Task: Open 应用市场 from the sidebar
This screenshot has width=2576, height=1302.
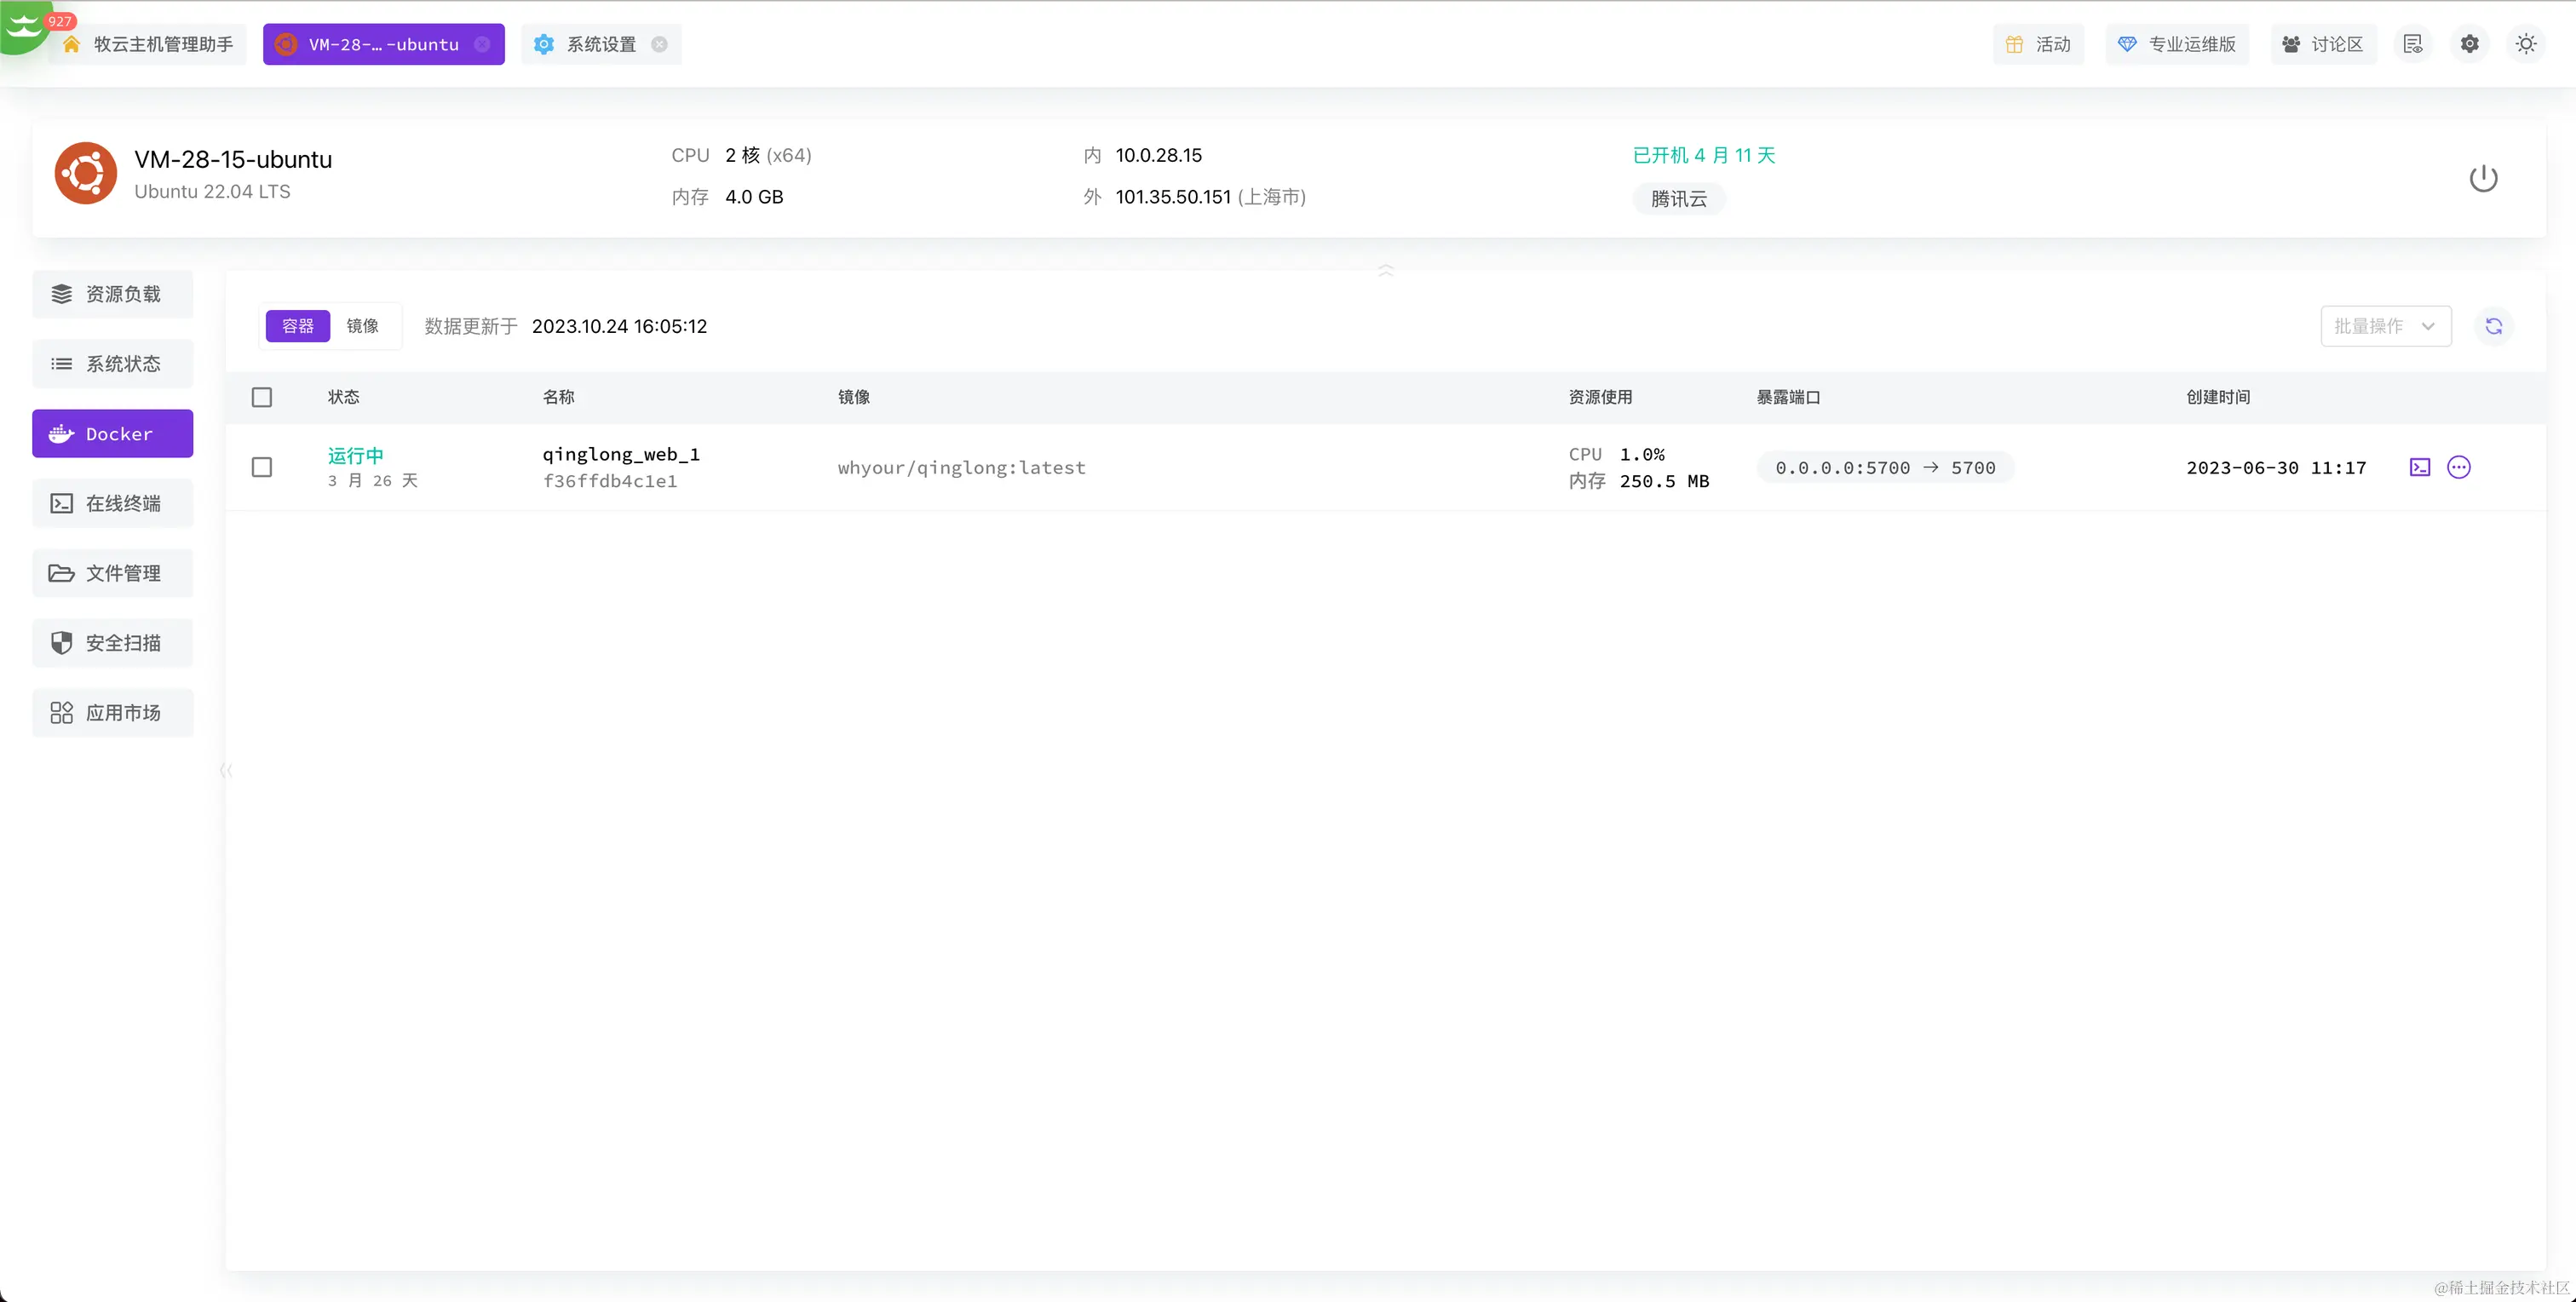Action: point(112,713)
